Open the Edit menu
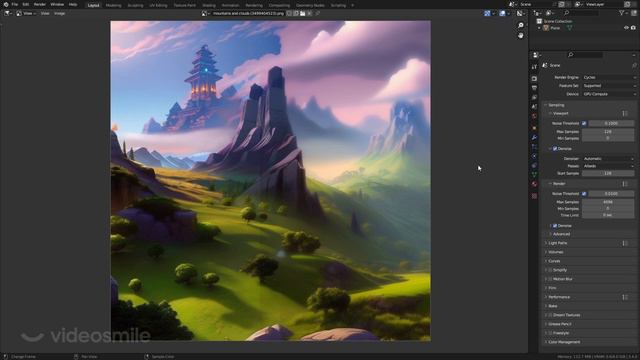640x360 pixels. 26,4
